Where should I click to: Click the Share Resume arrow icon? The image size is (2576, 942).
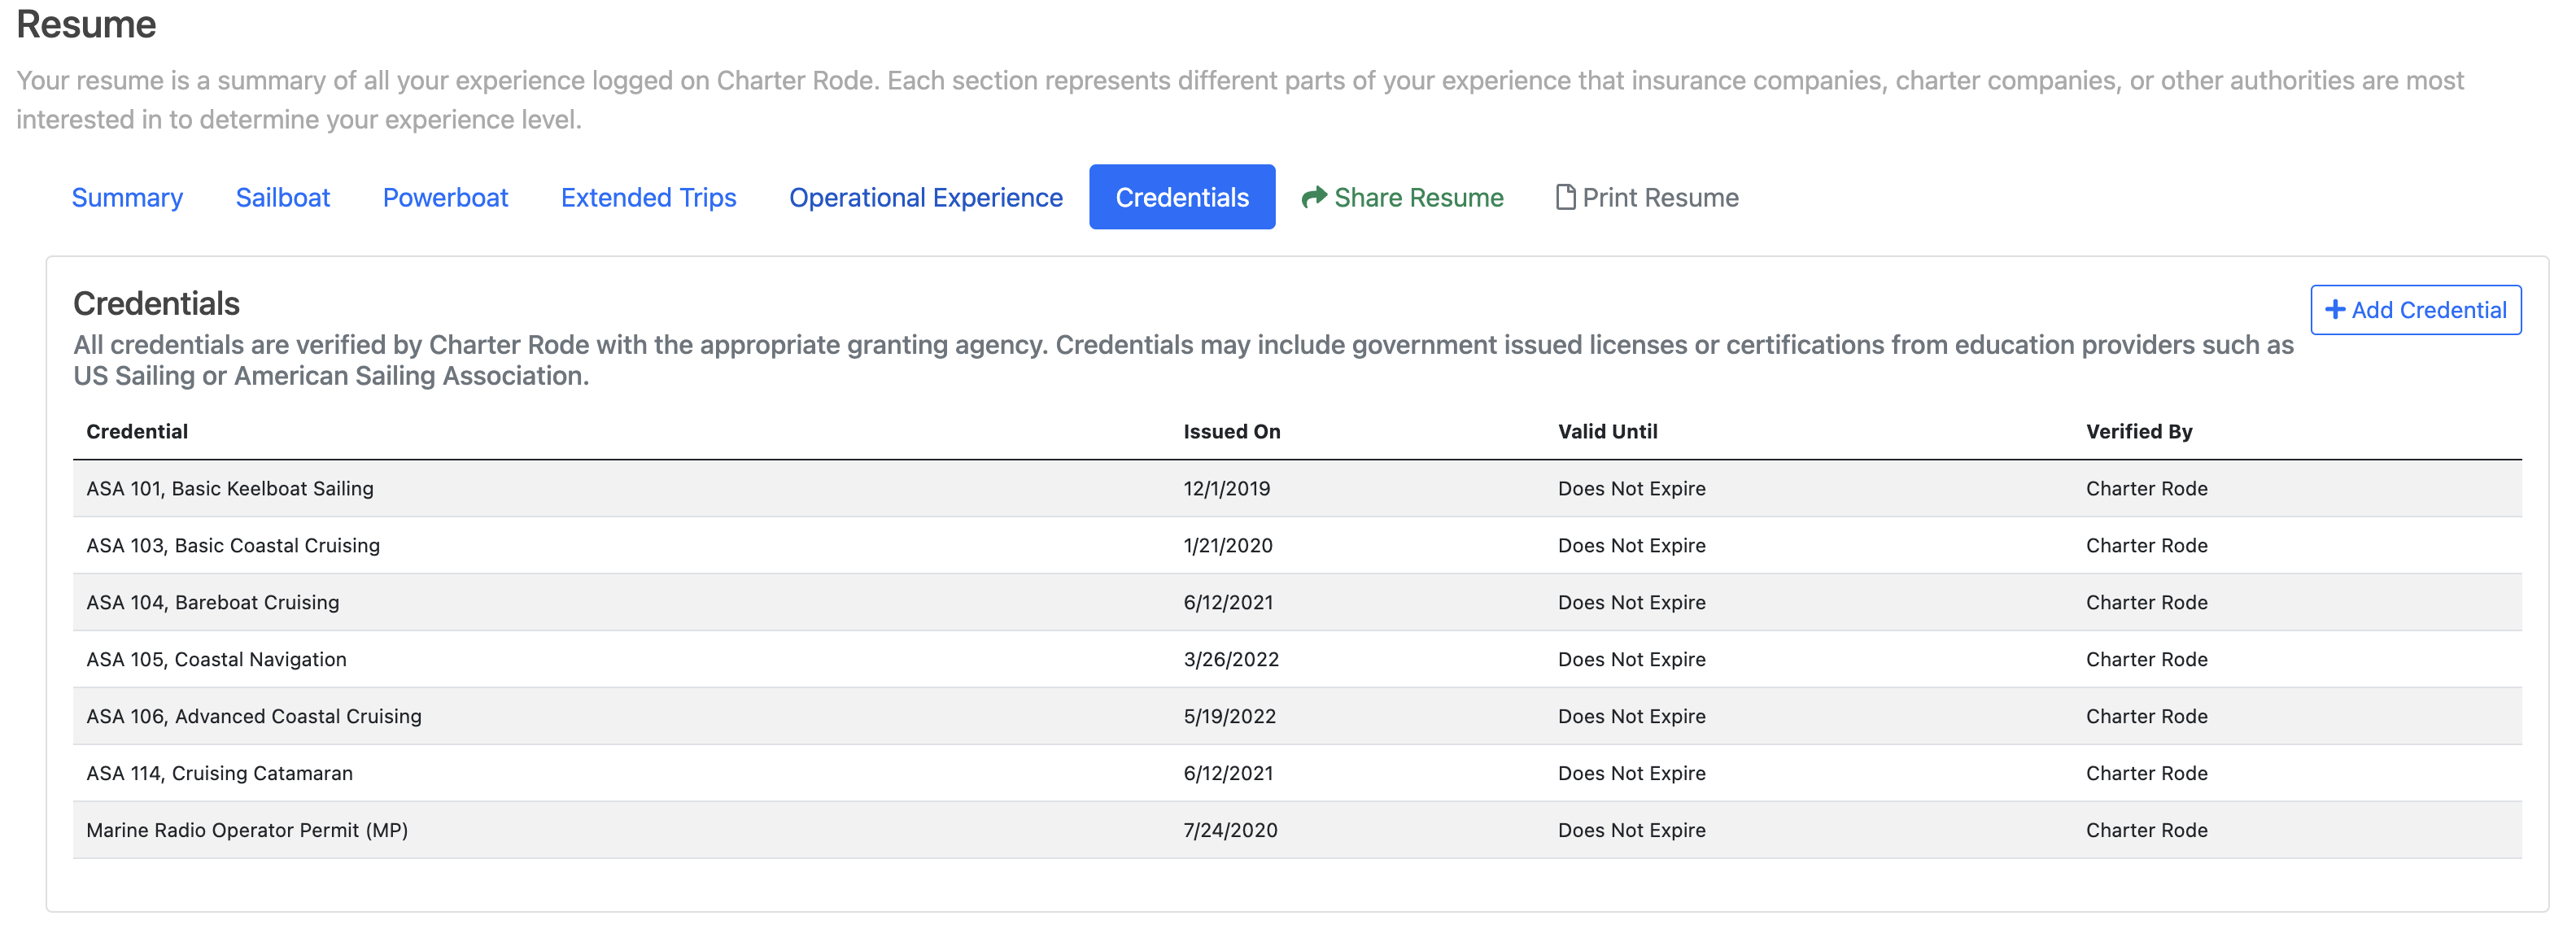tap(1314, 197)
